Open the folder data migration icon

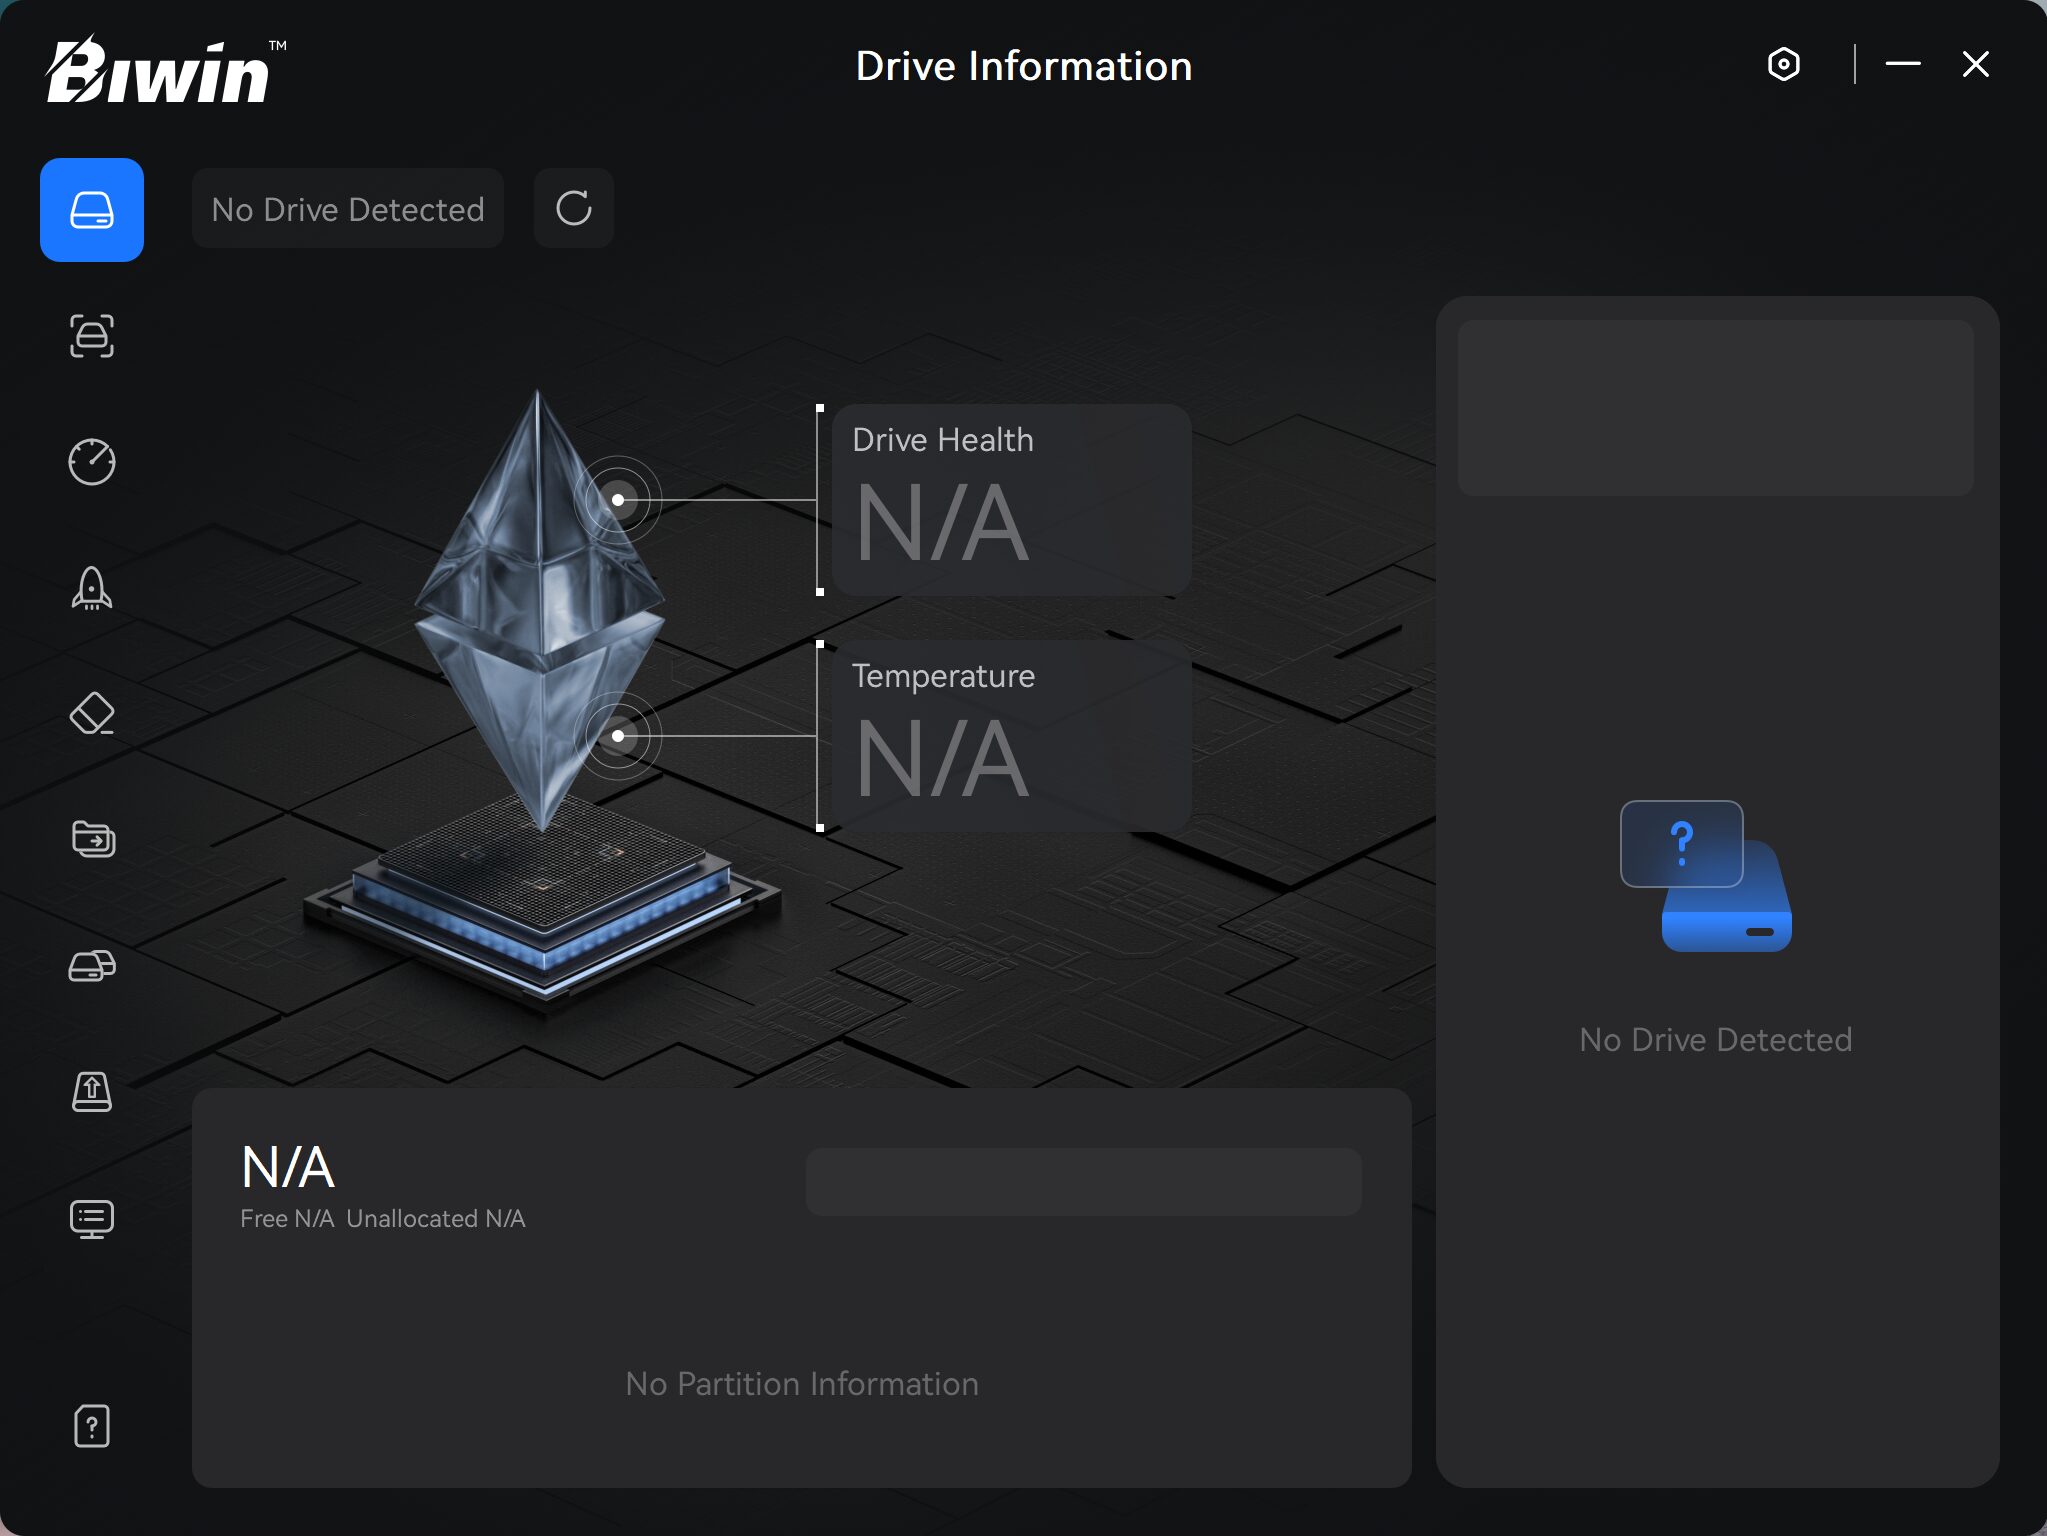pos(92,839)
